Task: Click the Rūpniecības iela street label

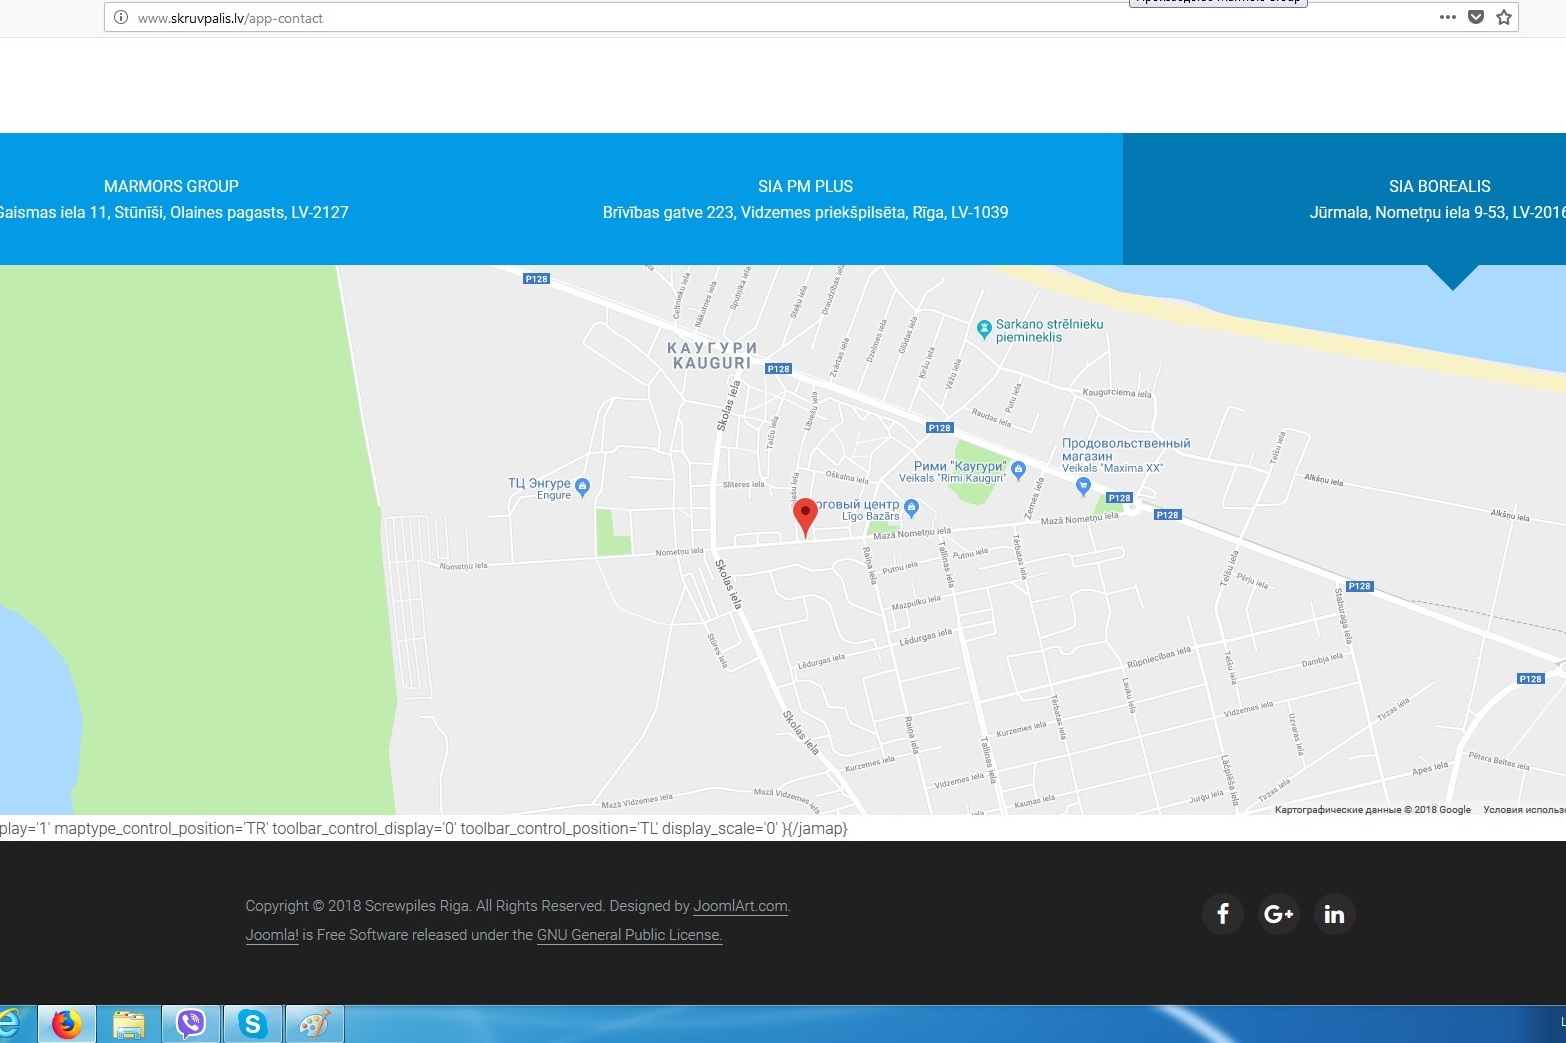Action: tap(1159, 657)
